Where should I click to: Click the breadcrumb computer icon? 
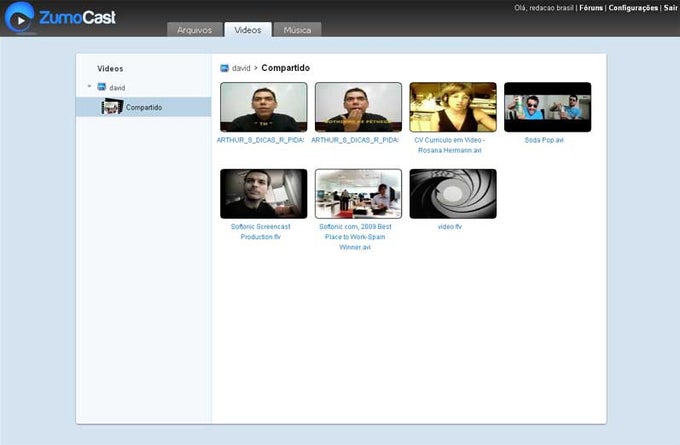tap(224, 68)
